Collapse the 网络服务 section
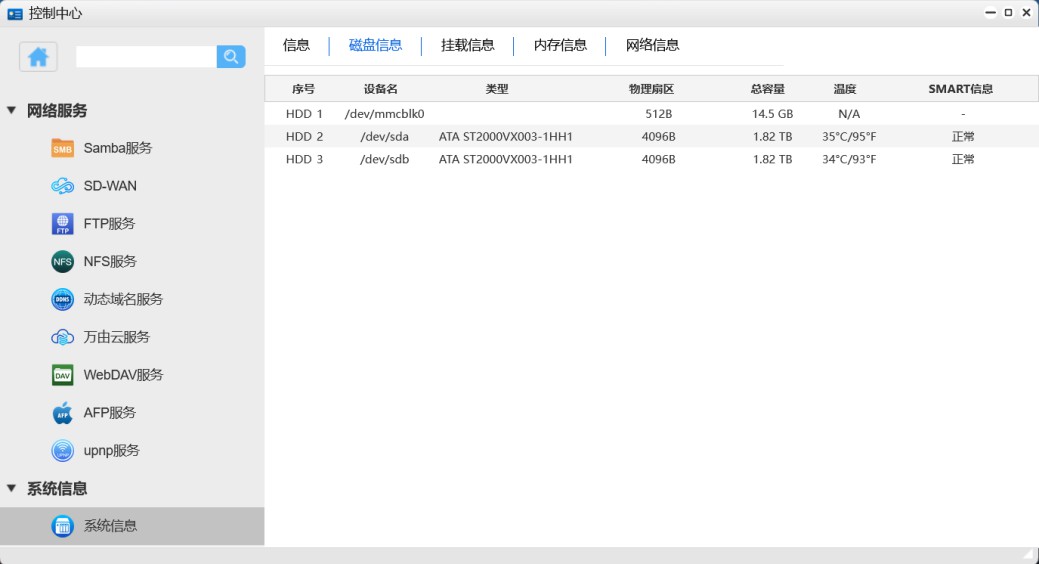Screen dimensions: 1039x564 click(x=12, y=111)
